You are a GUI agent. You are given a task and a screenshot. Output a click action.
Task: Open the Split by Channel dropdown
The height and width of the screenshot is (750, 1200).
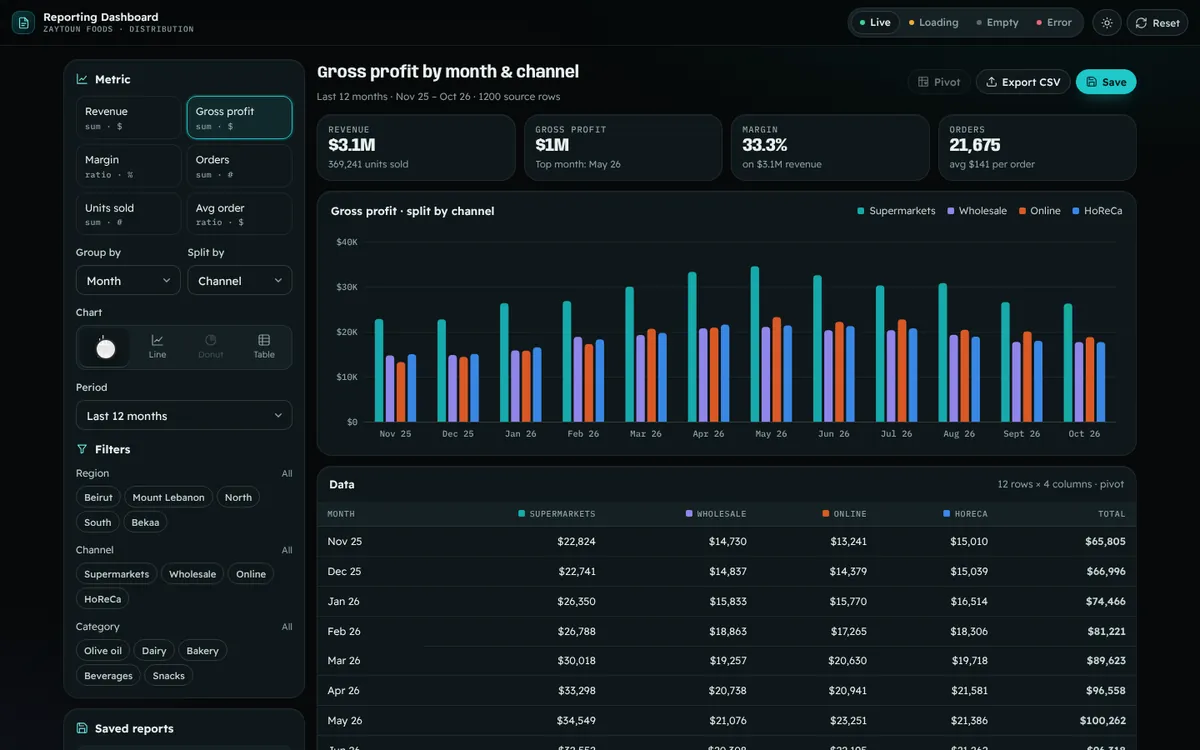pyautogui.click(x=240, y=281)
